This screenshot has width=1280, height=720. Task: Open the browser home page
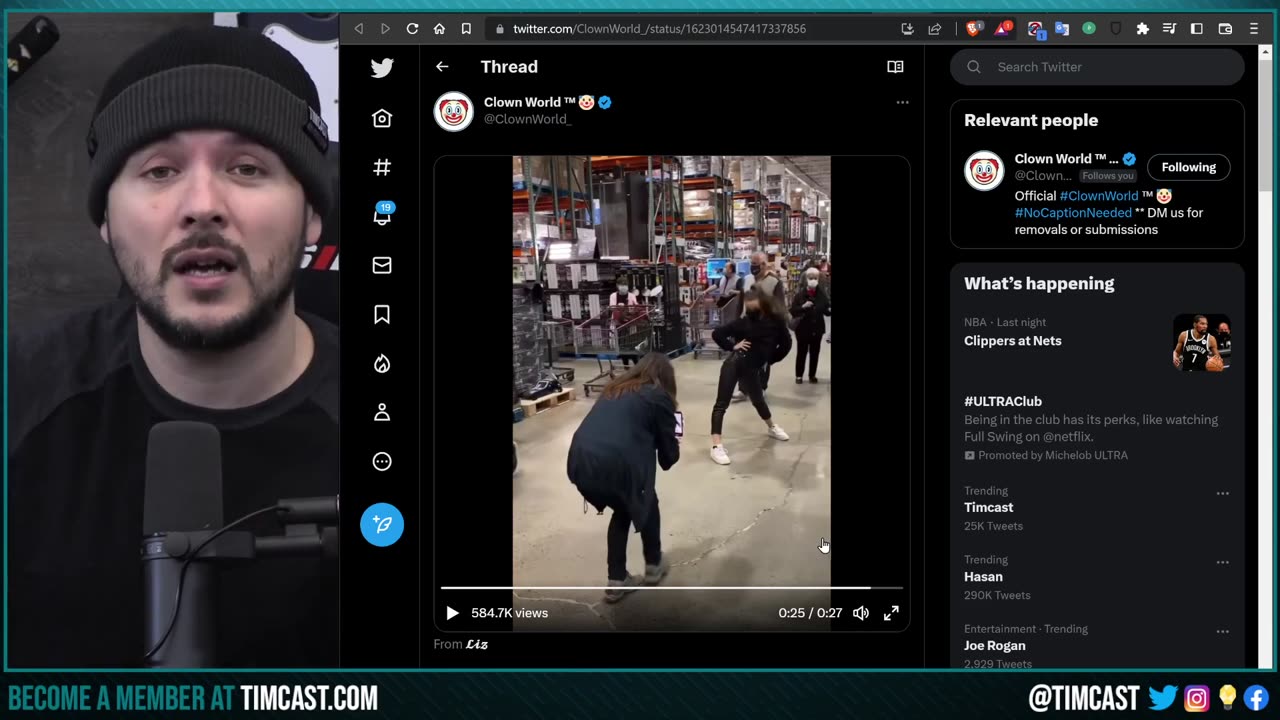coord(439,29)
